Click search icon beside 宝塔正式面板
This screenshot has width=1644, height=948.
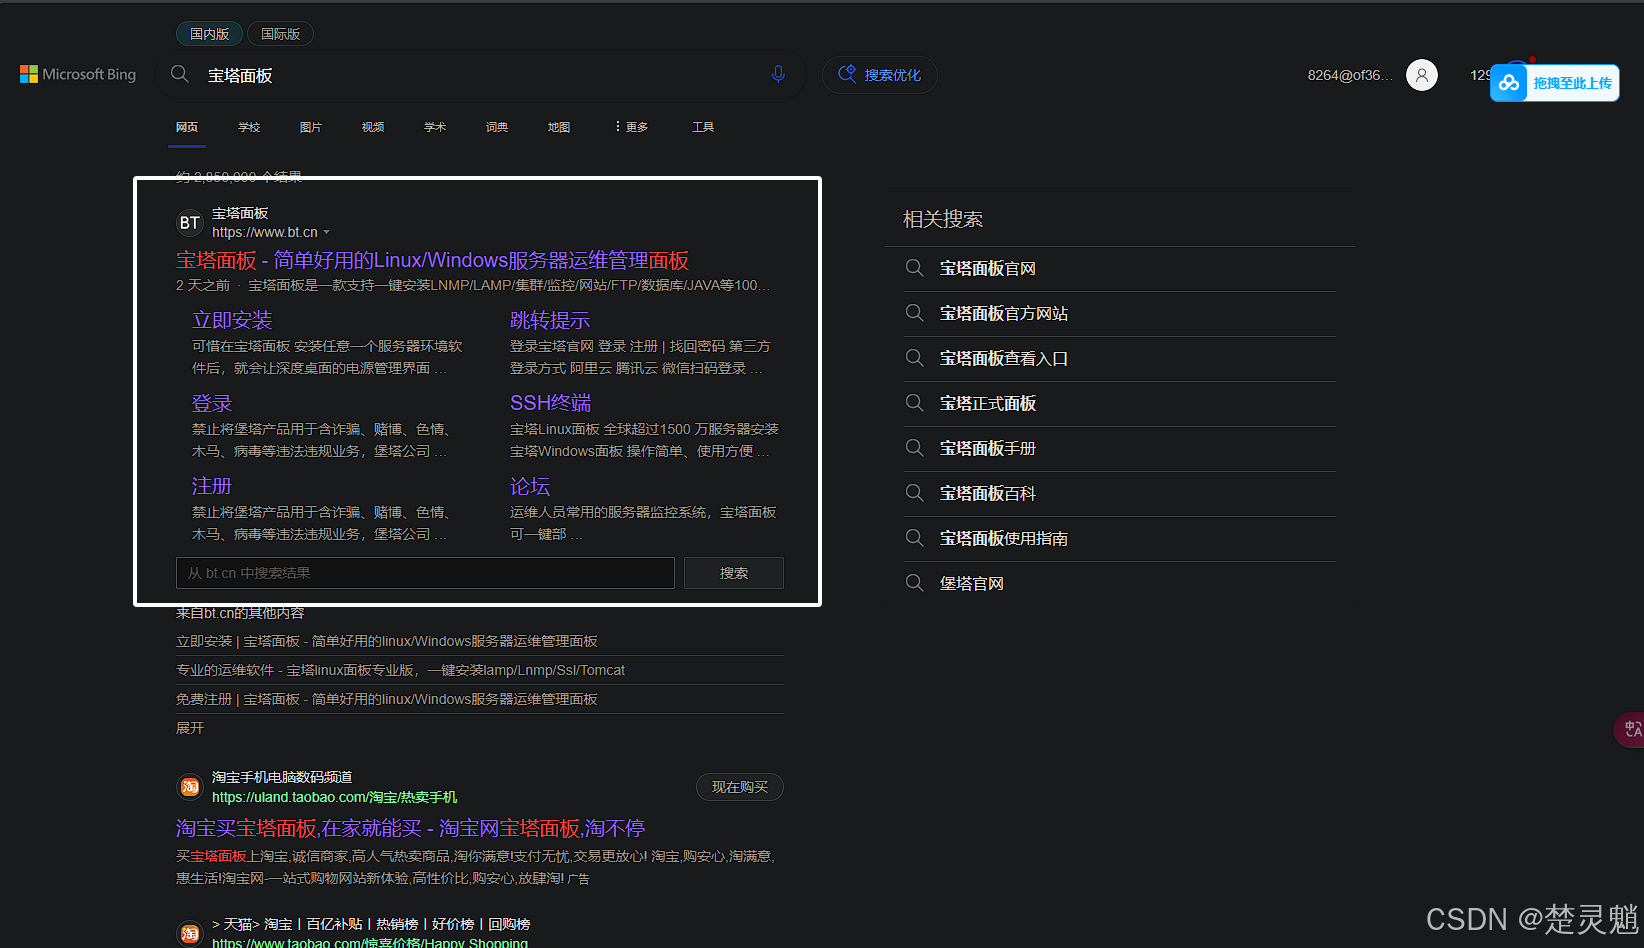[x=914, y=403]
